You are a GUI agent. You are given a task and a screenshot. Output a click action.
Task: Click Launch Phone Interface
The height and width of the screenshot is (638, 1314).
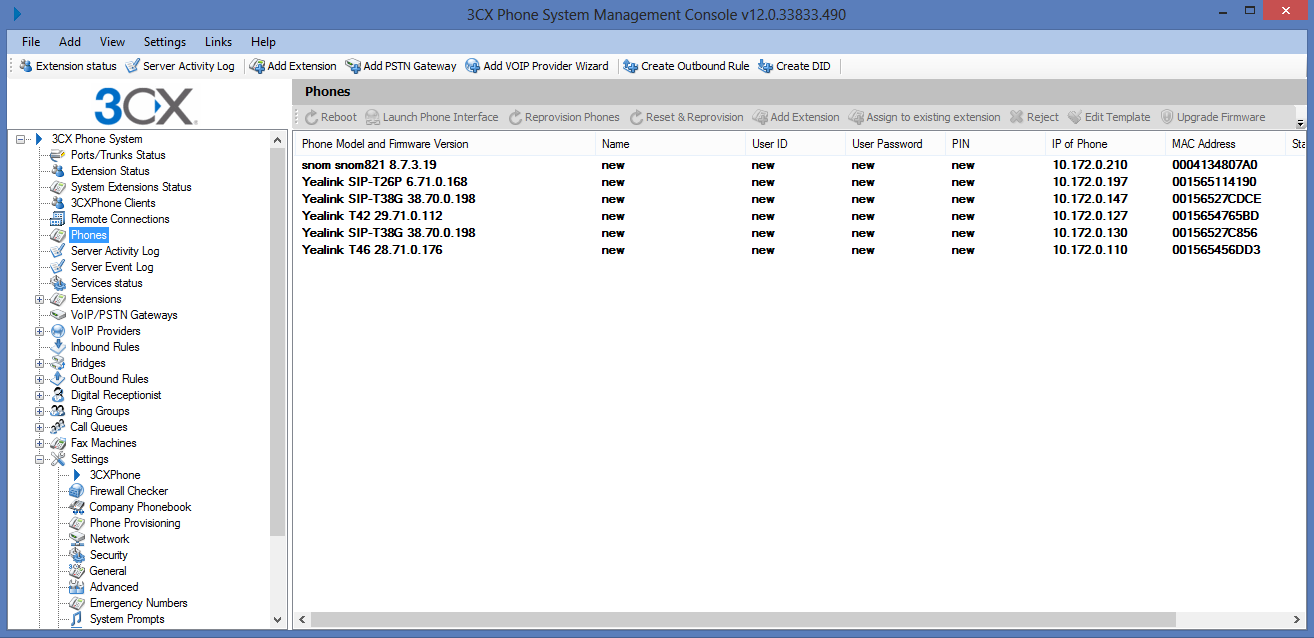click(432, 117)
